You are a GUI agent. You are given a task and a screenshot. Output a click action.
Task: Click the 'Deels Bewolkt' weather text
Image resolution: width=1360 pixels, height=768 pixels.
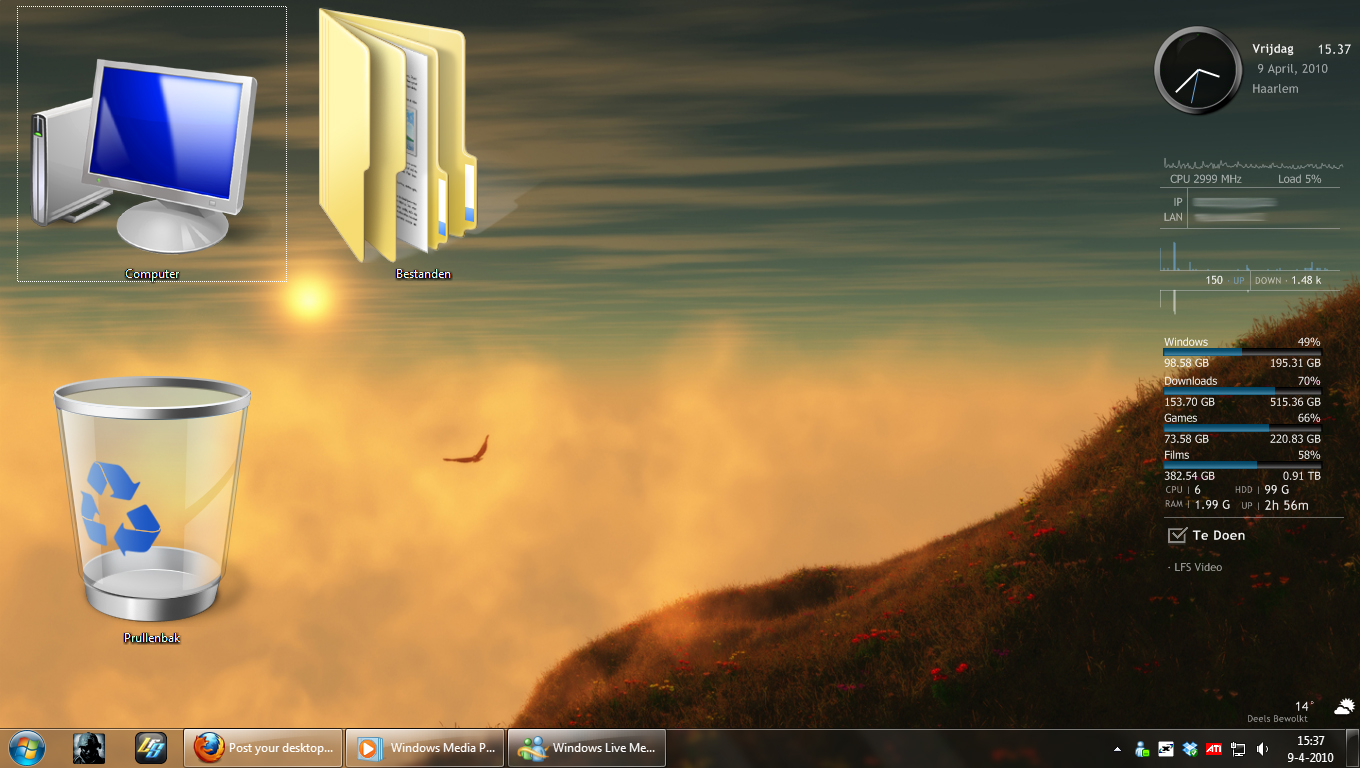tap(1277, 719)
